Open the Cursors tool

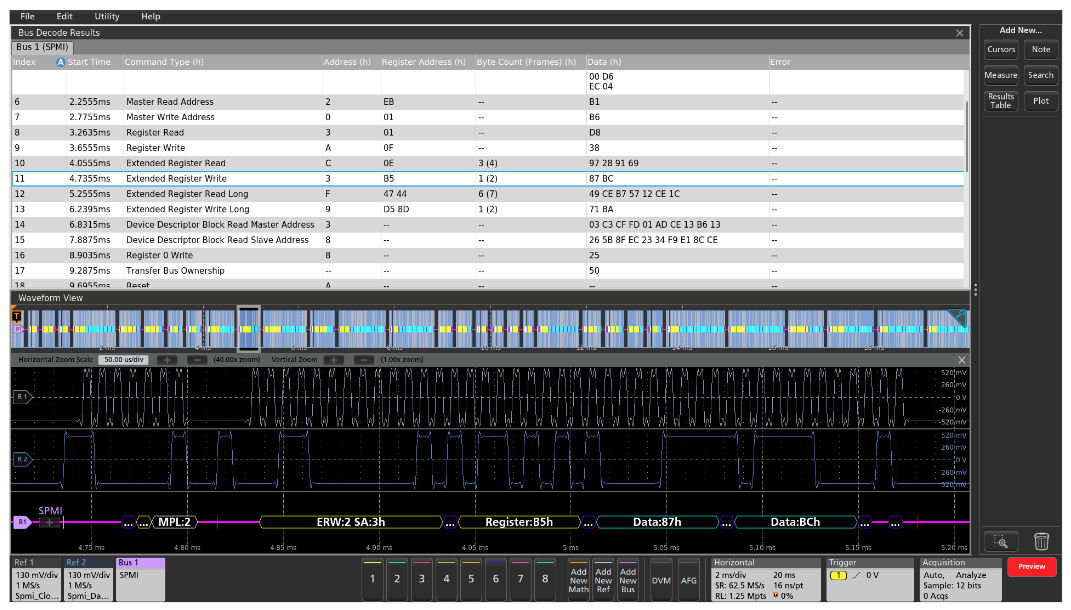[1000, 49]
